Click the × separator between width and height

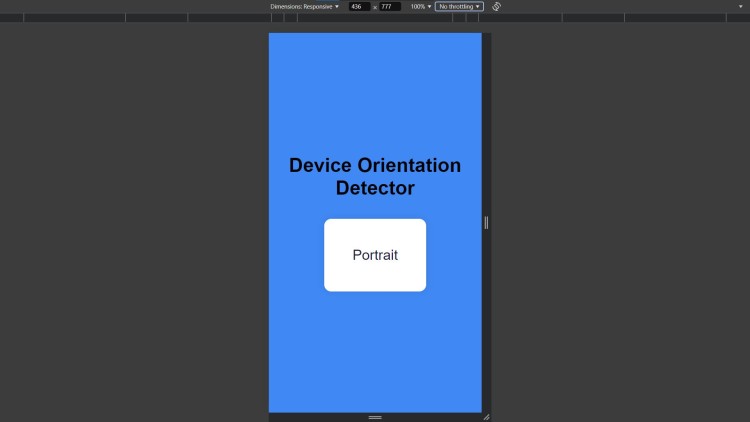(x=375, y=7)
